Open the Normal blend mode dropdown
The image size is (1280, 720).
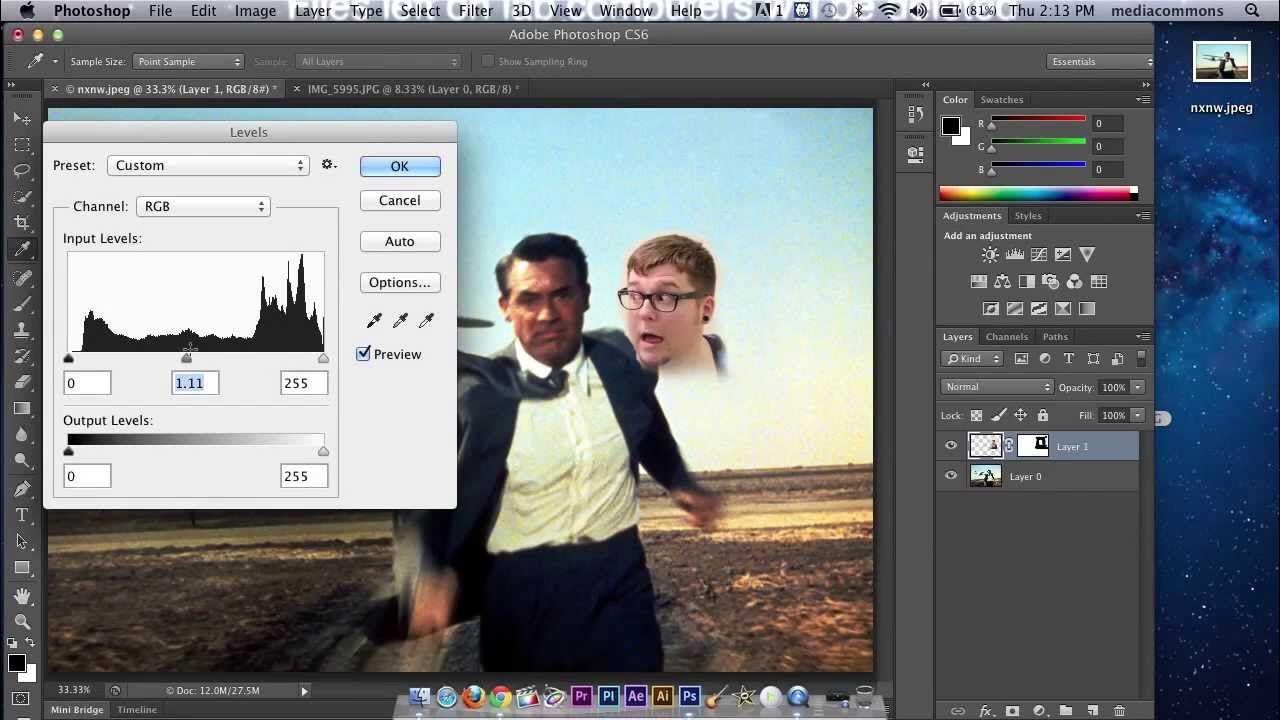click(997, 387)
